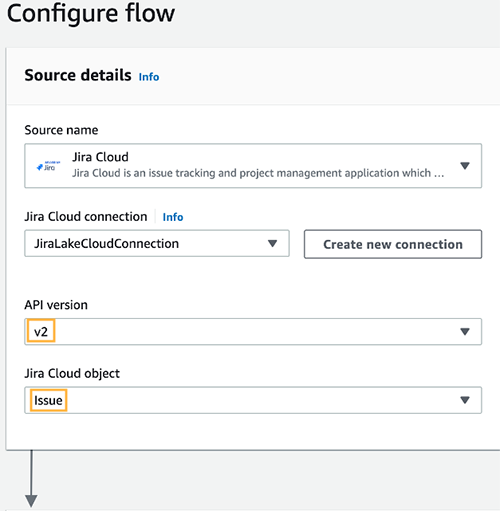Screen dimensions: 500x511
Task: Click the arrow on the JiraLakeCloudConnection dropdown
Action: click(x=272, y=244)
